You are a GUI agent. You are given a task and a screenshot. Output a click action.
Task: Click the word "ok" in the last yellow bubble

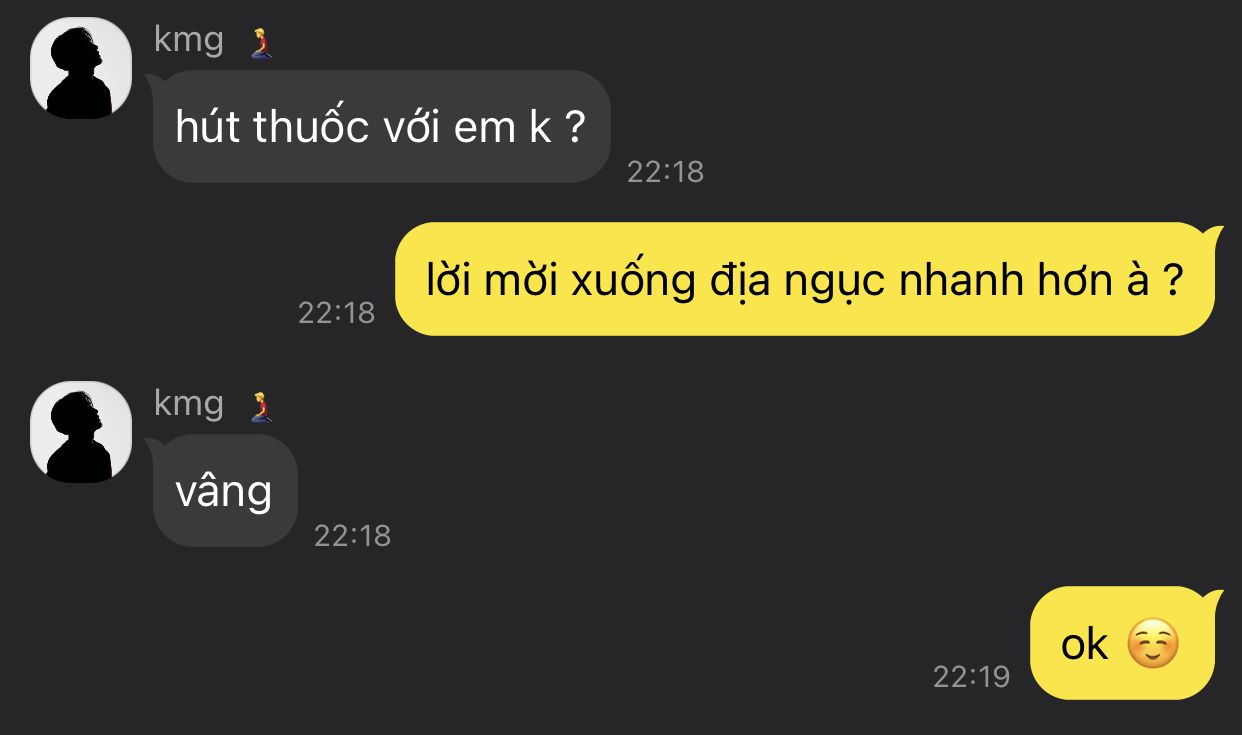1085,646
